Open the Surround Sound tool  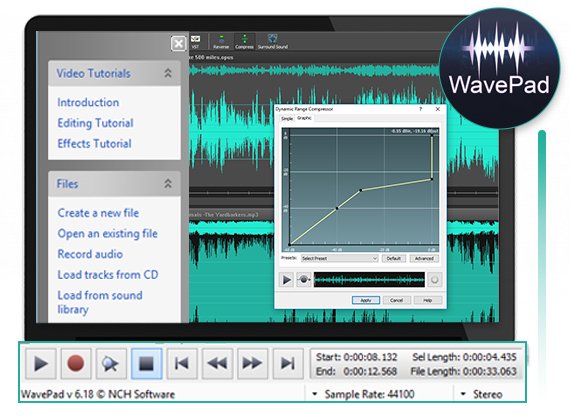(x=273, y=41)
